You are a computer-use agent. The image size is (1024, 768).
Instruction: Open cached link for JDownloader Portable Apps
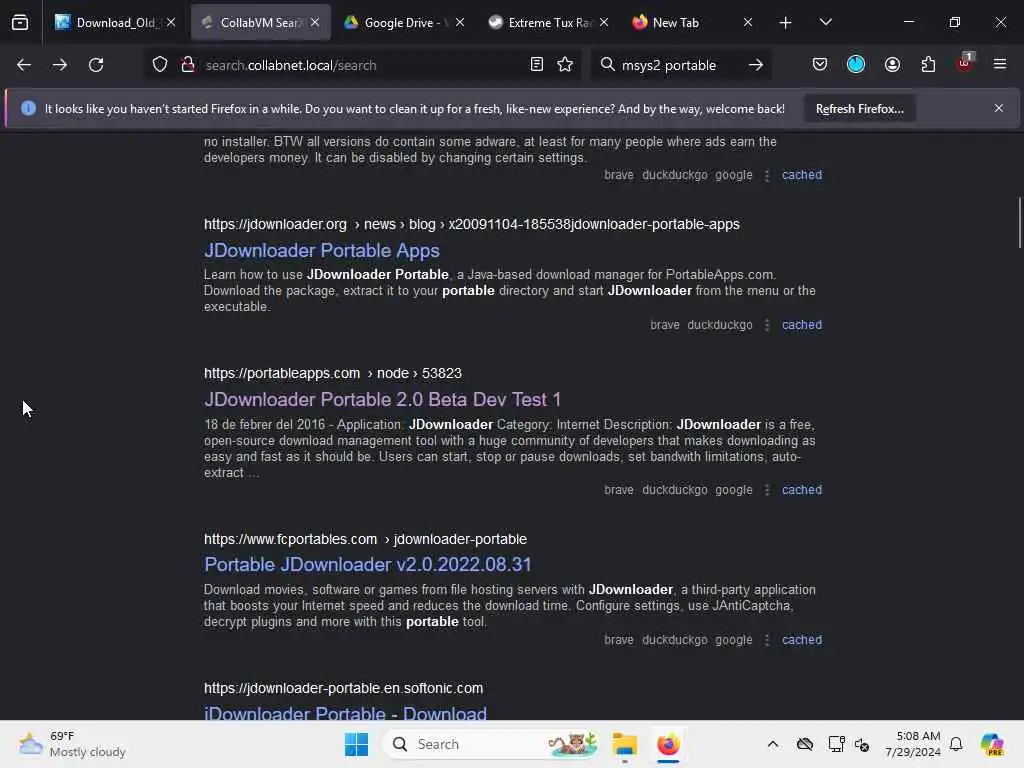(801, 325)
